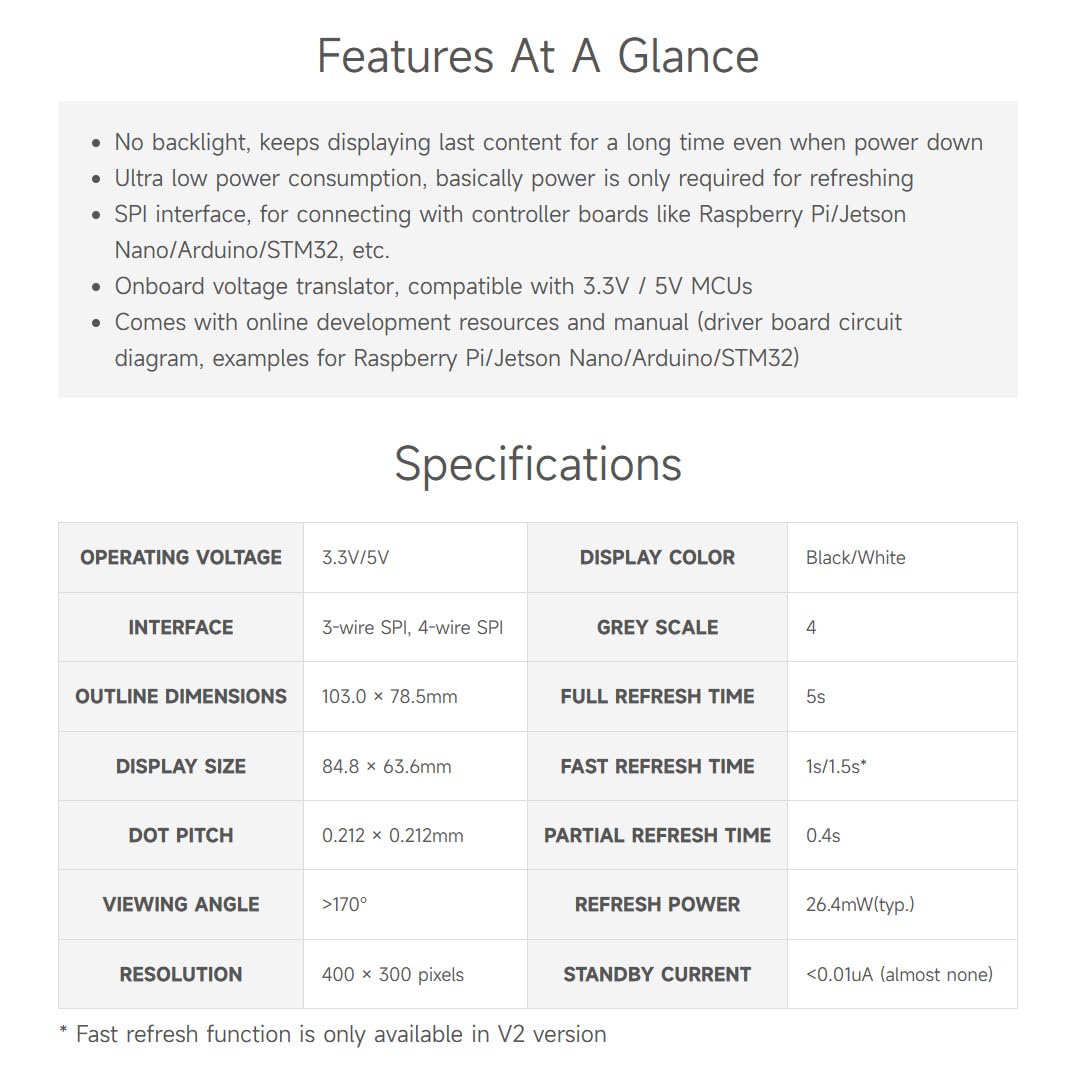Image resolution: width=1080 pixels, height=1080 pixels.
Task: Click the OPERATING VOLTAGE table label
Action: tap(181, 558)
